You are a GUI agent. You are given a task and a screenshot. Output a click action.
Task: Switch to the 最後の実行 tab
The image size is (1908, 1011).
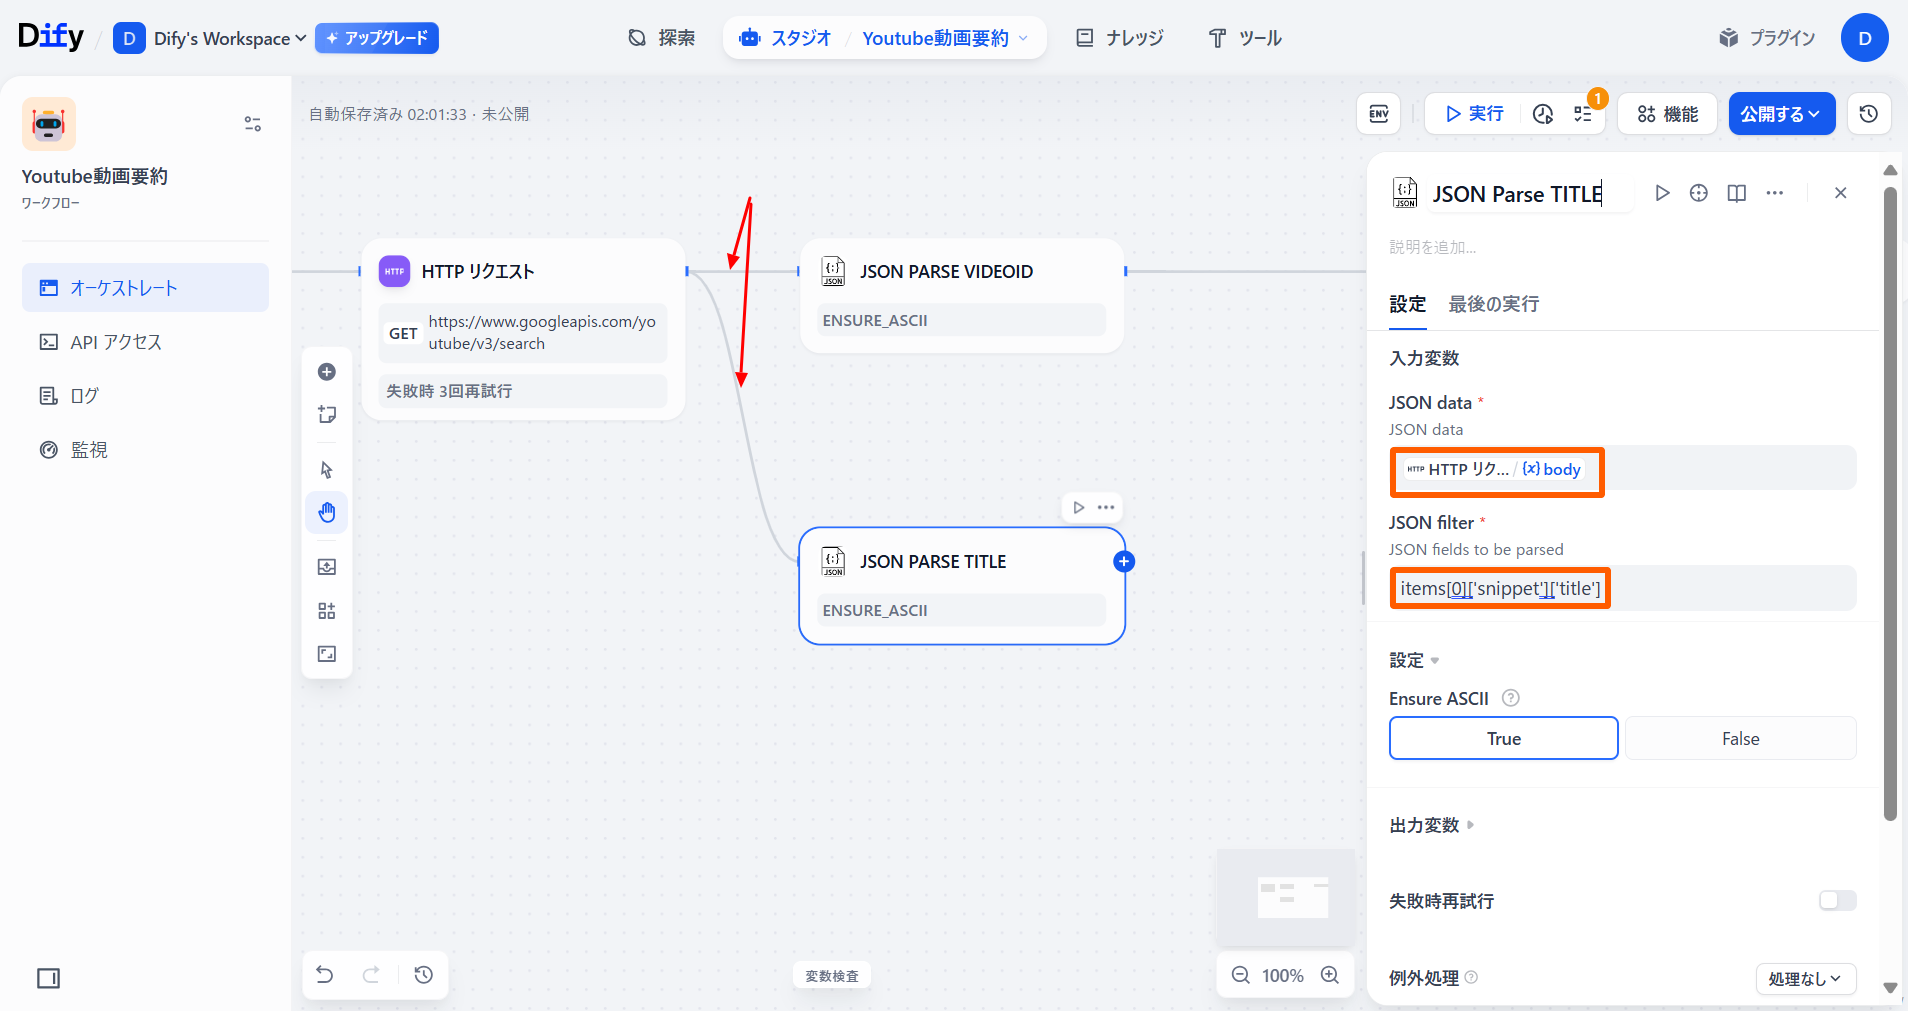pyautogui.click(x=1493, y=304)
